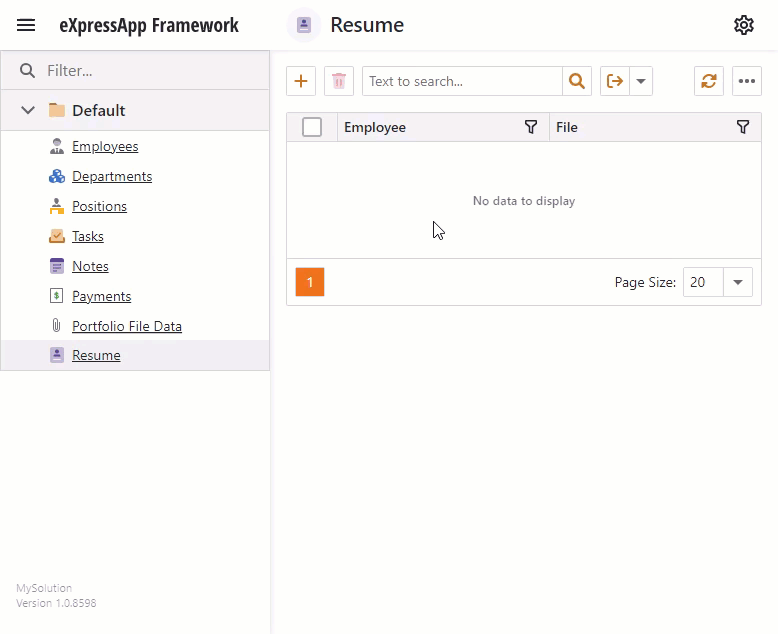Click the Tasks icon in sidebar
Screen dimensions: 778x634
point(57,236)
